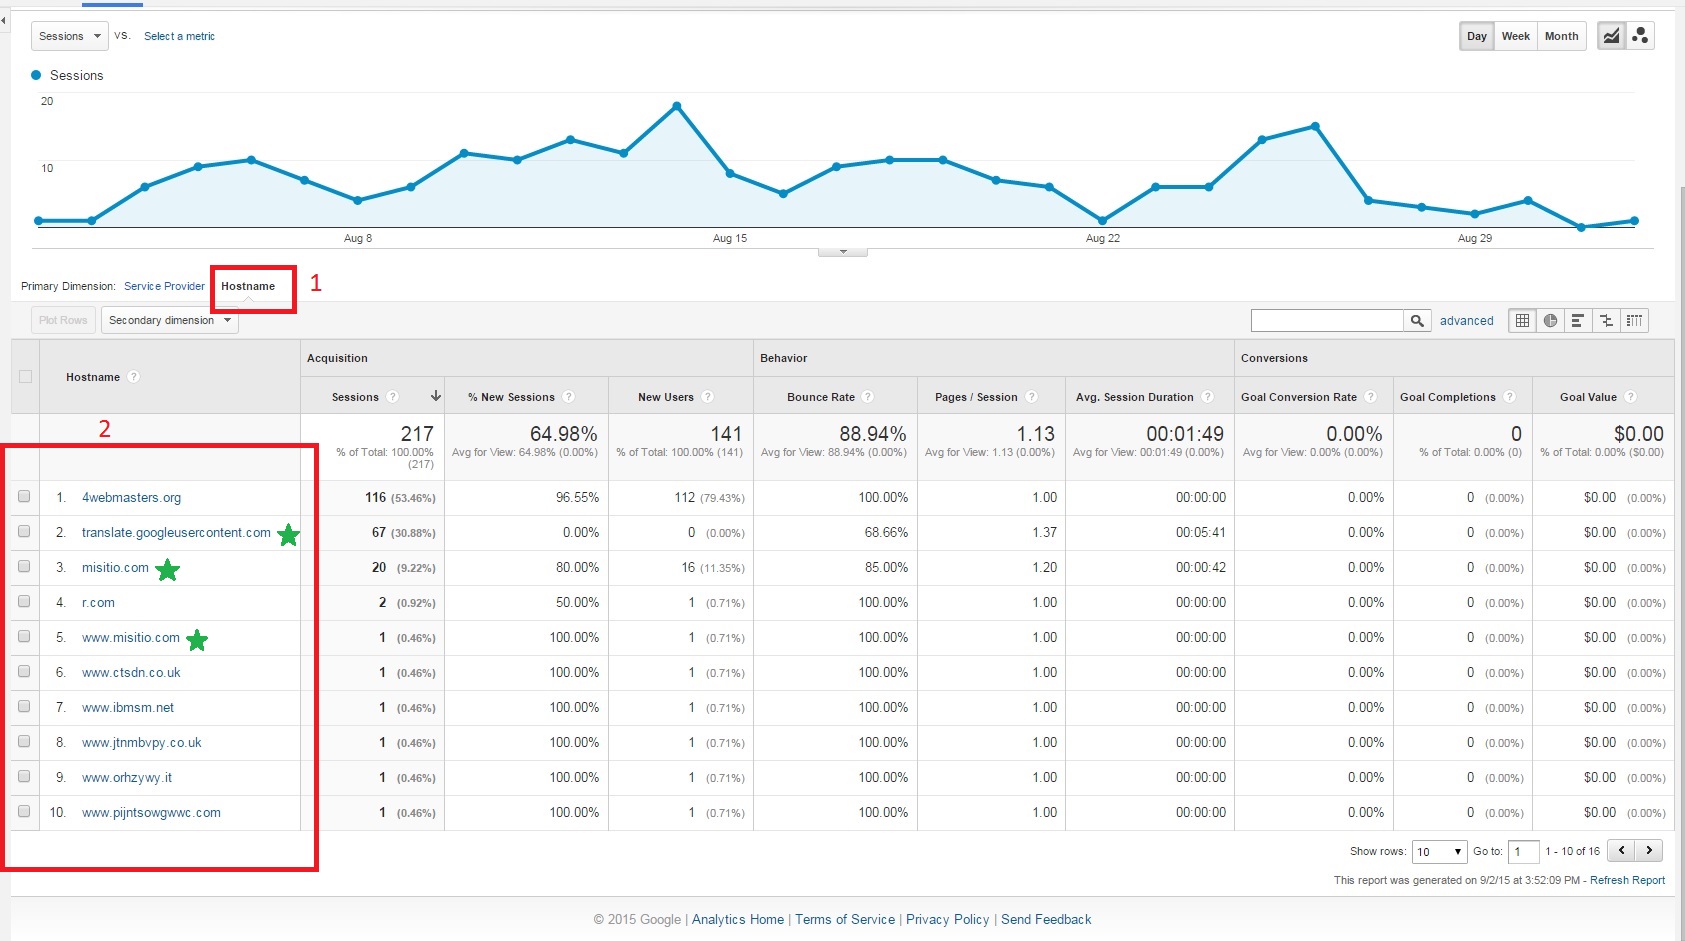Select the comparison view icon
1685x941 pixels.
click(1606, 321)
